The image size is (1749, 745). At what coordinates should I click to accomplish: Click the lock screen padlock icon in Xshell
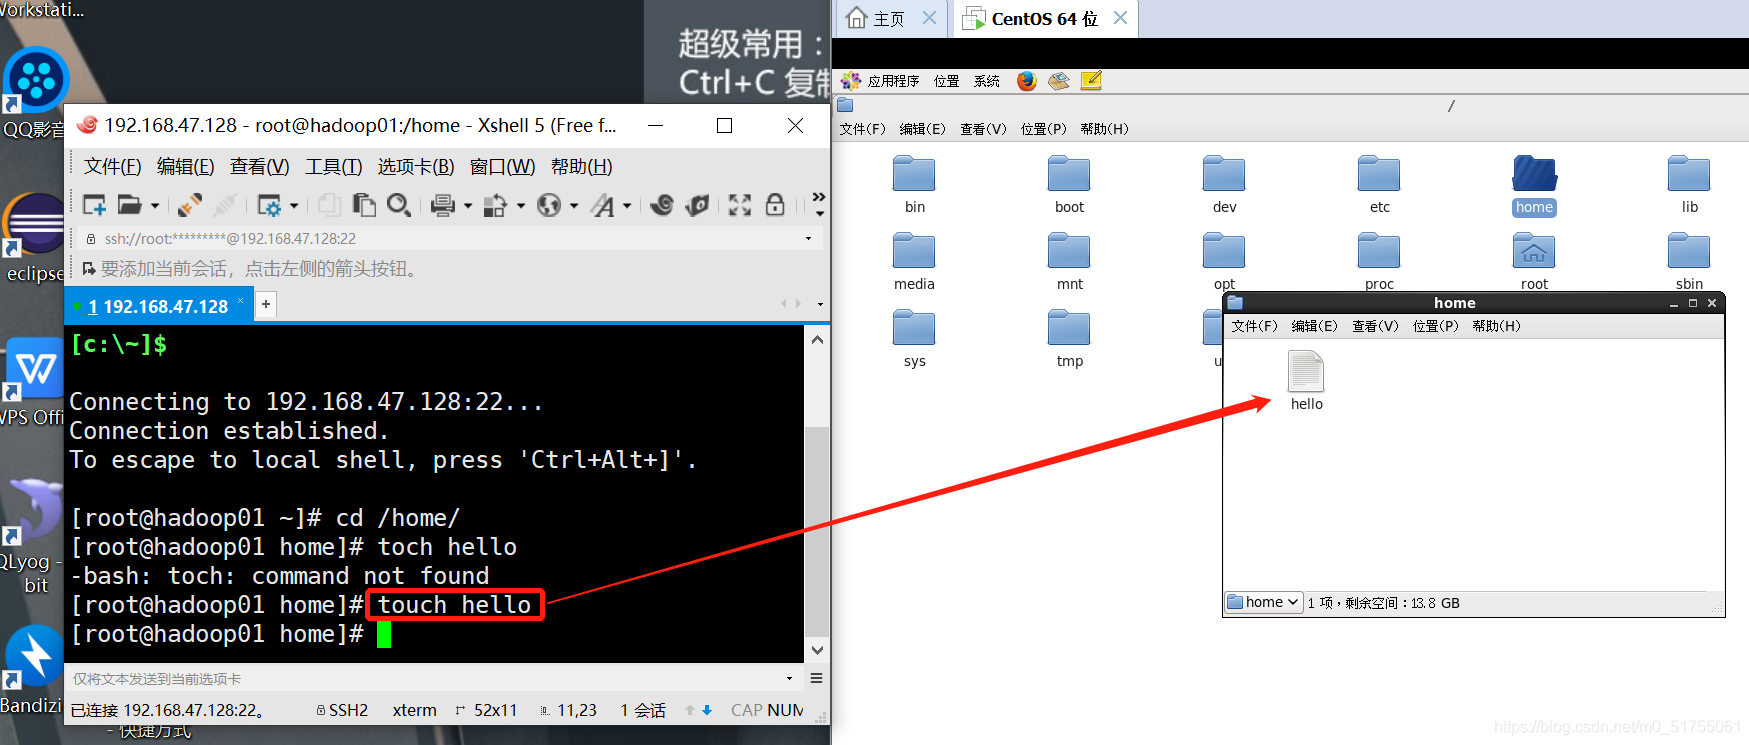tap(775, 205)
